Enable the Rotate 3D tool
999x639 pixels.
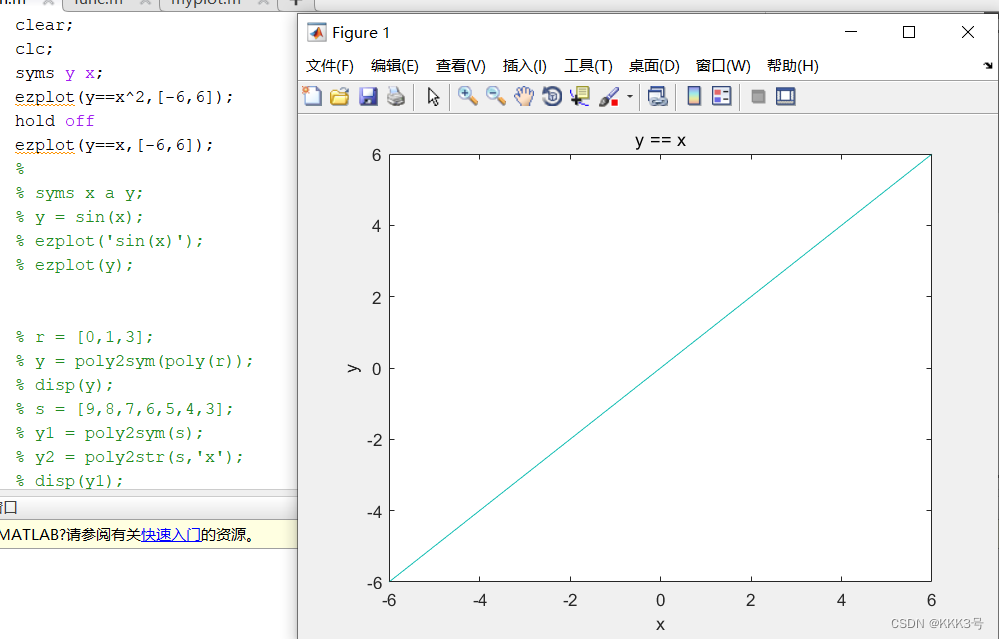click(x=552, y=96)
